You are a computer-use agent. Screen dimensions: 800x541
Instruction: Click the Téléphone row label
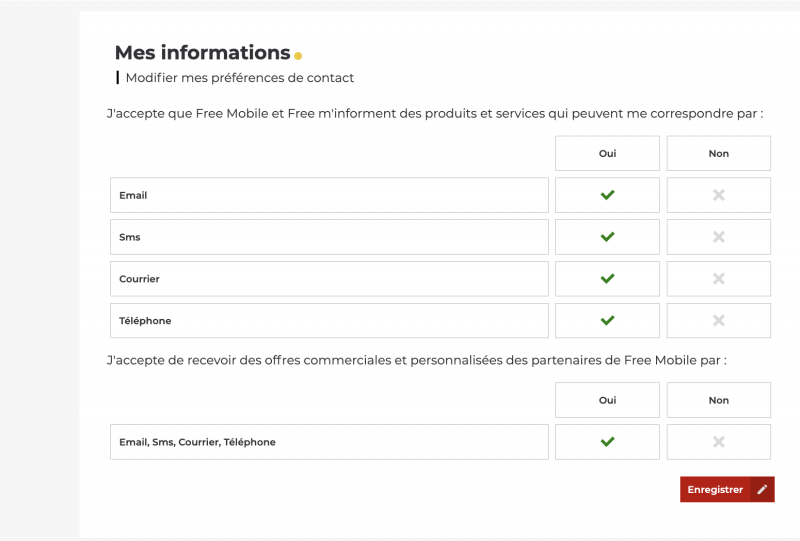tap(145, 321)
